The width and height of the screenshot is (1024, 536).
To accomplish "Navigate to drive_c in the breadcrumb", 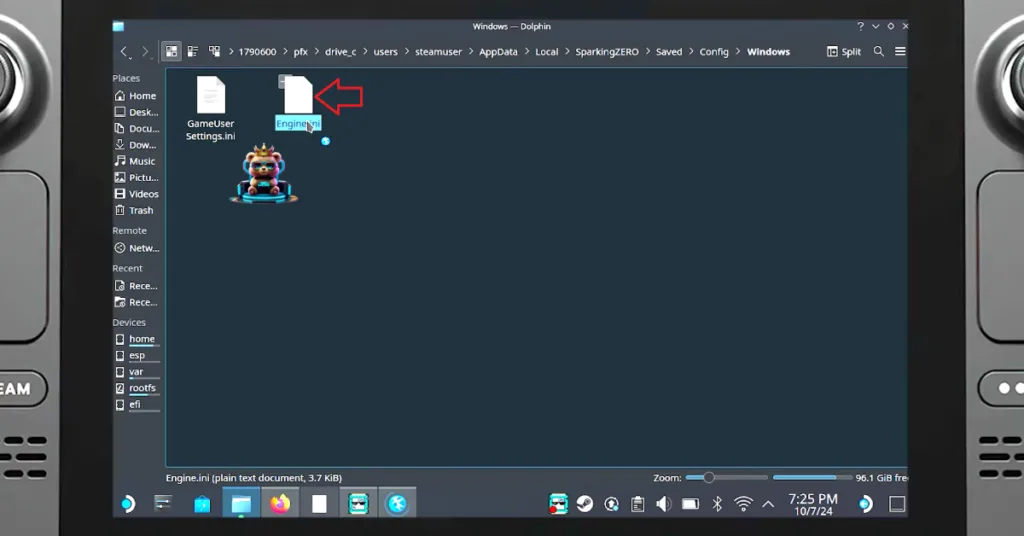I will [x=341, y=52].
